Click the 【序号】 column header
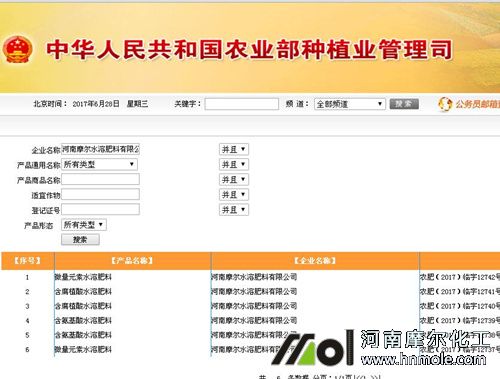 coord(27,261)
